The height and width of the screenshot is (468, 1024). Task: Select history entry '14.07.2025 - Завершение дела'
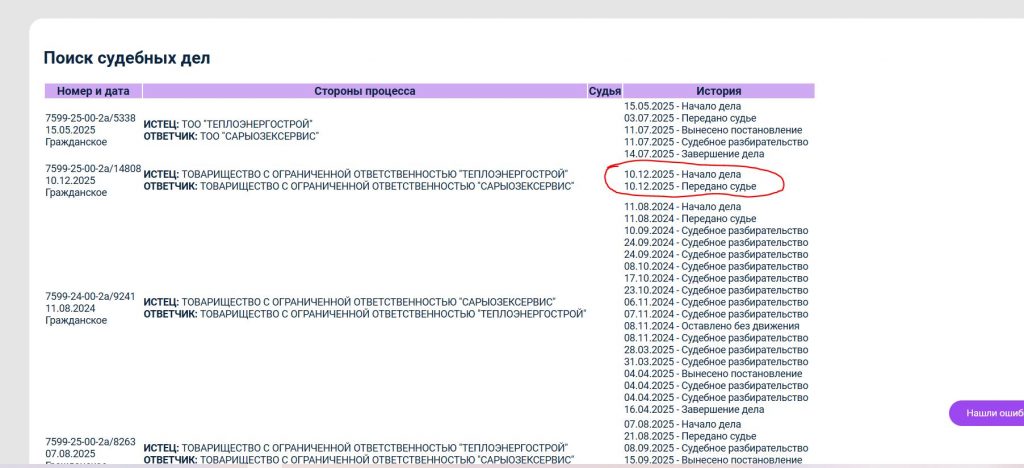tap(694, 154)
